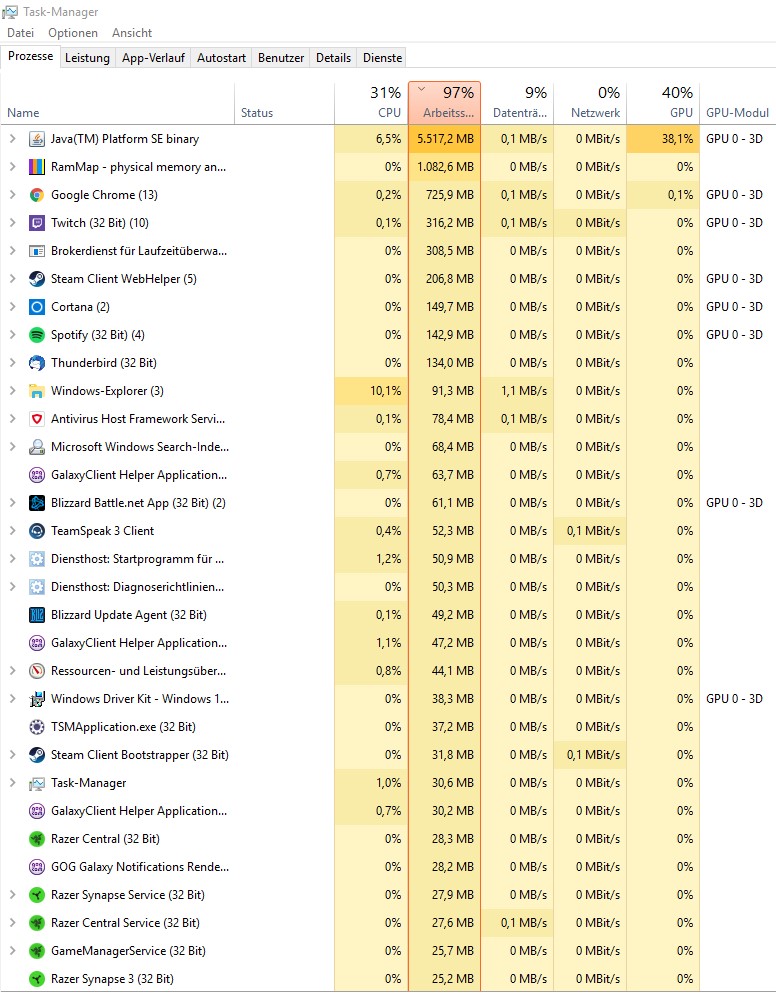
Task: Click the GalaxyClient Helper row using 63,7 MB
Action: (x=388, y=475)
